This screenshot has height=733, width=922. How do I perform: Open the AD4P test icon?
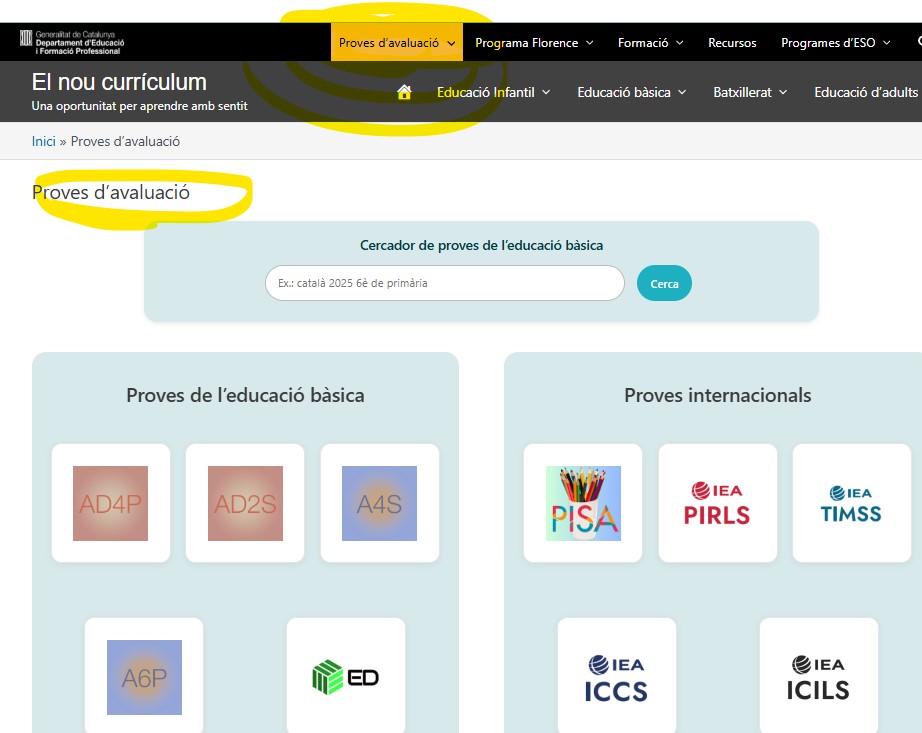pos(110,503)
